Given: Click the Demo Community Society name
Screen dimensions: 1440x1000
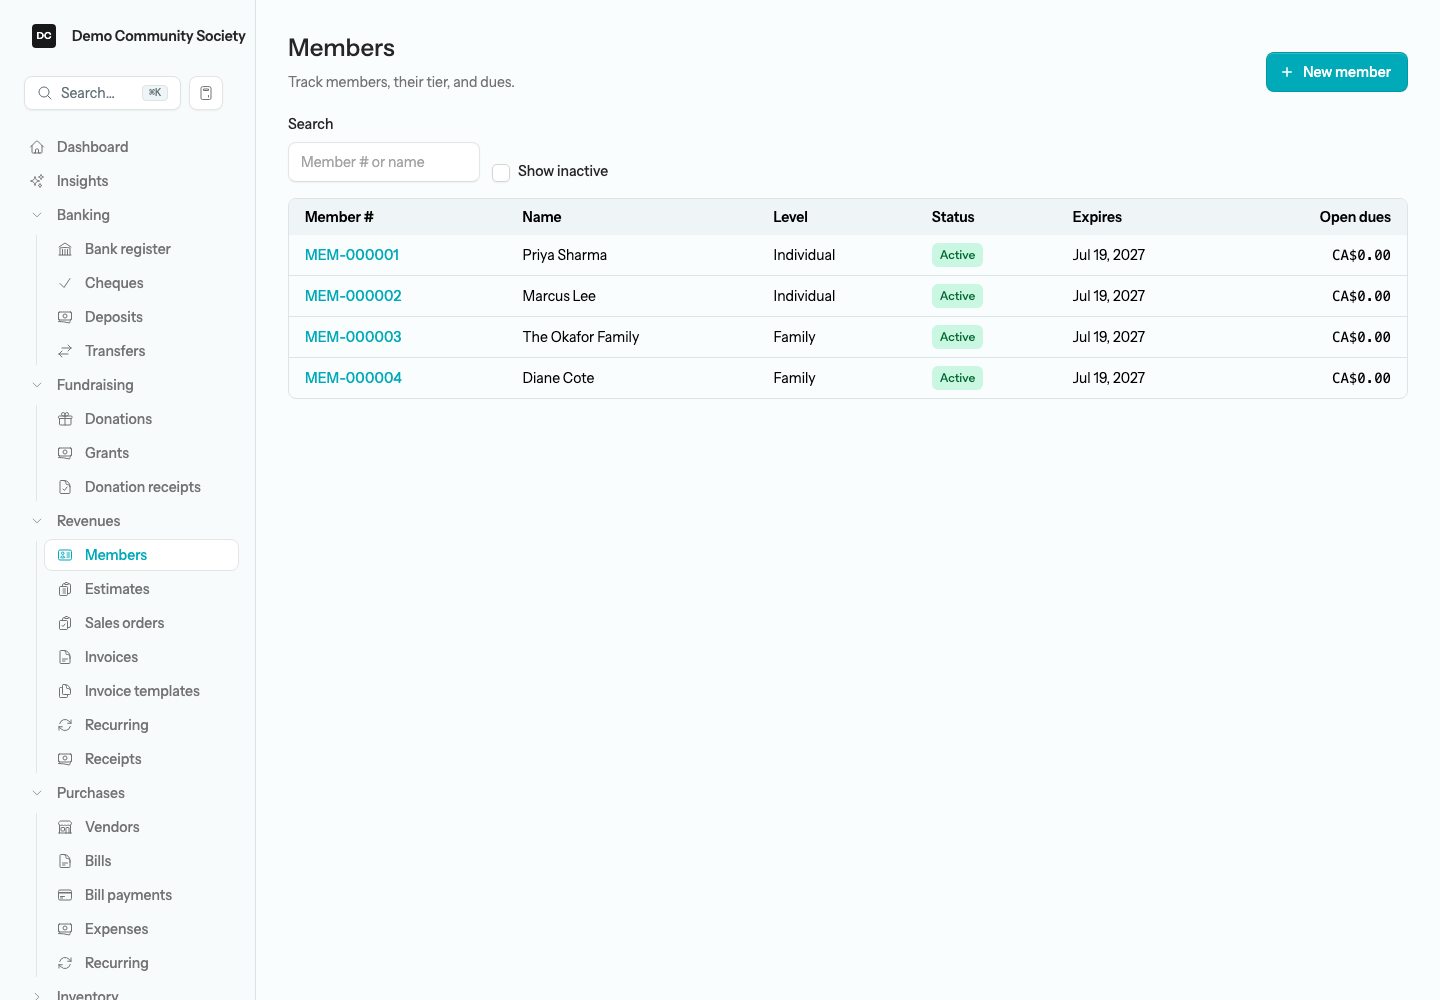Looking at the screenshot, I should 158,36.
